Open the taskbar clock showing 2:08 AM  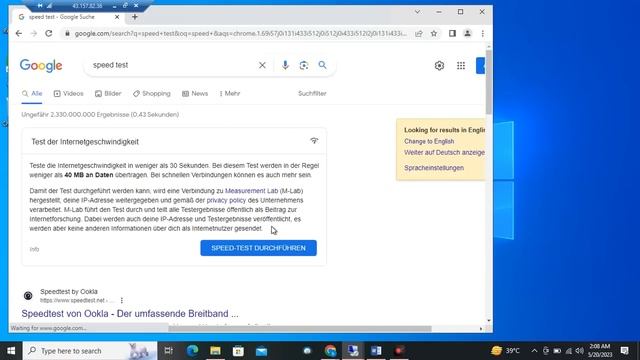600,351
